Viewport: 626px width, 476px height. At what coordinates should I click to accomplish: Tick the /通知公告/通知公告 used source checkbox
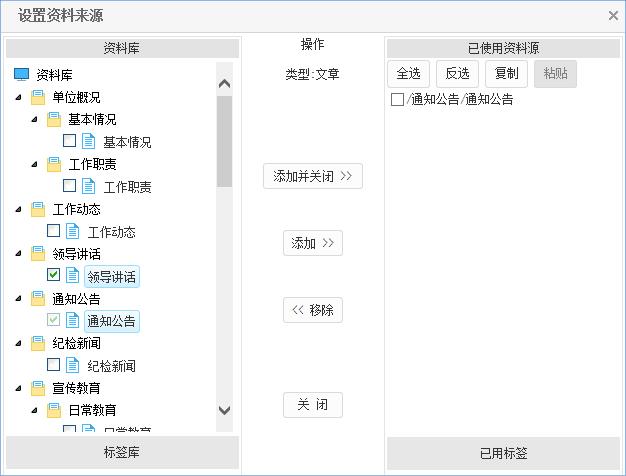397,99
